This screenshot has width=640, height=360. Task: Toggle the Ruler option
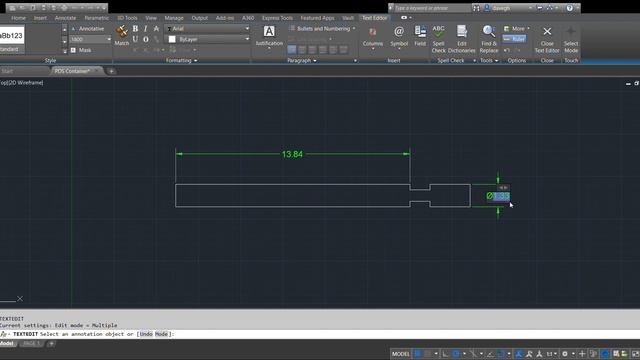(x=514, y=39)
